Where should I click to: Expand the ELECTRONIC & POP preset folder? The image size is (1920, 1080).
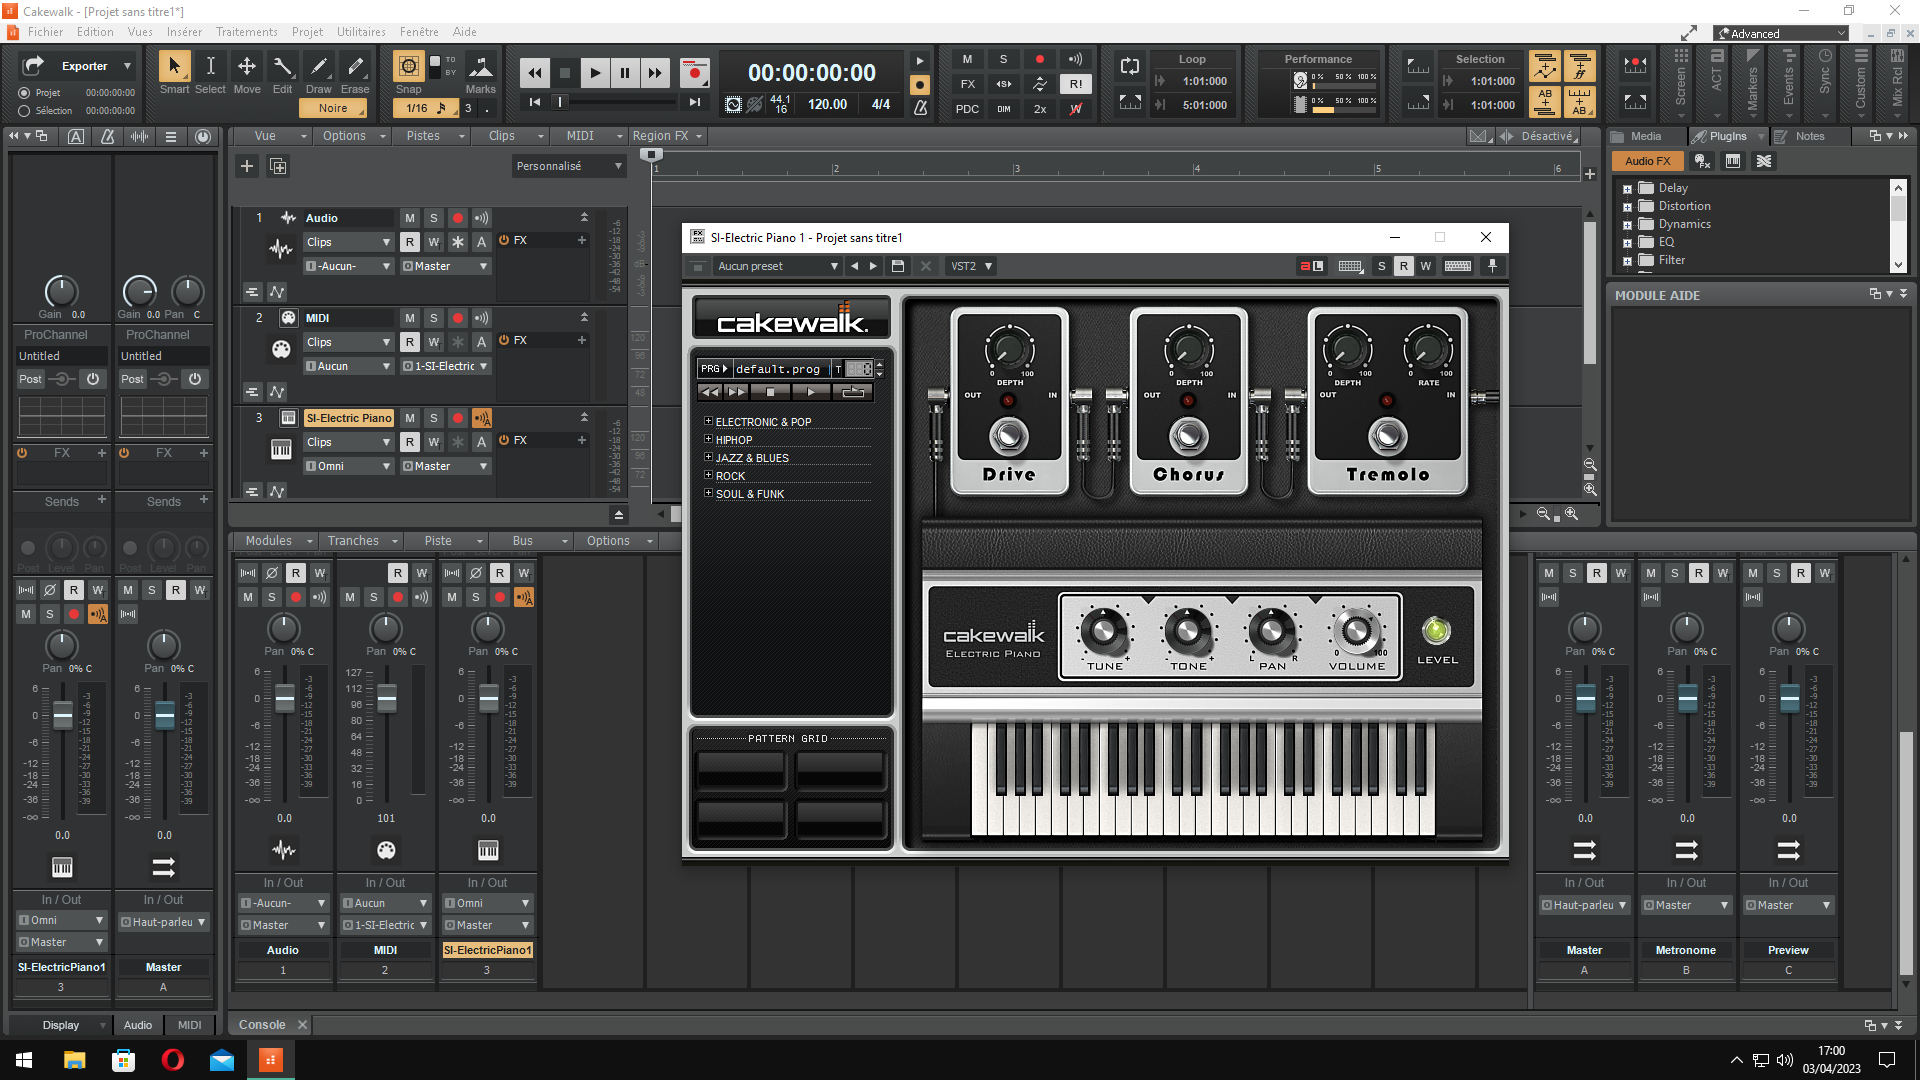pyautogui.click(x=708, y=422)
